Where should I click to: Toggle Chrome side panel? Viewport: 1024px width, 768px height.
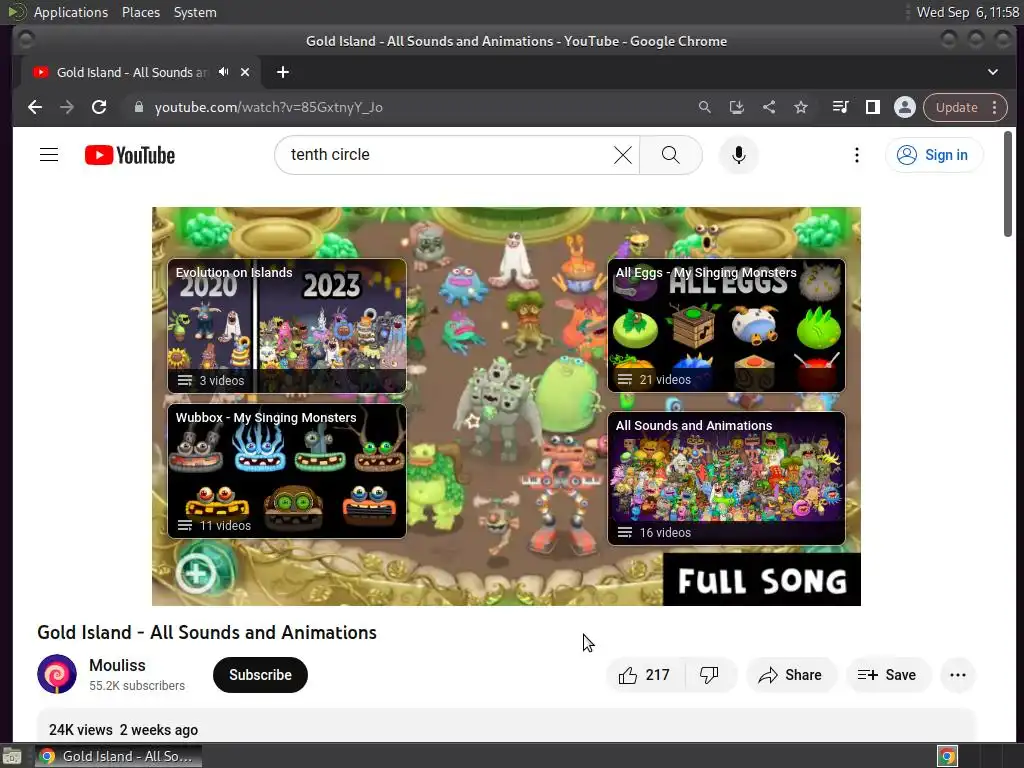(x=872, y=107)
